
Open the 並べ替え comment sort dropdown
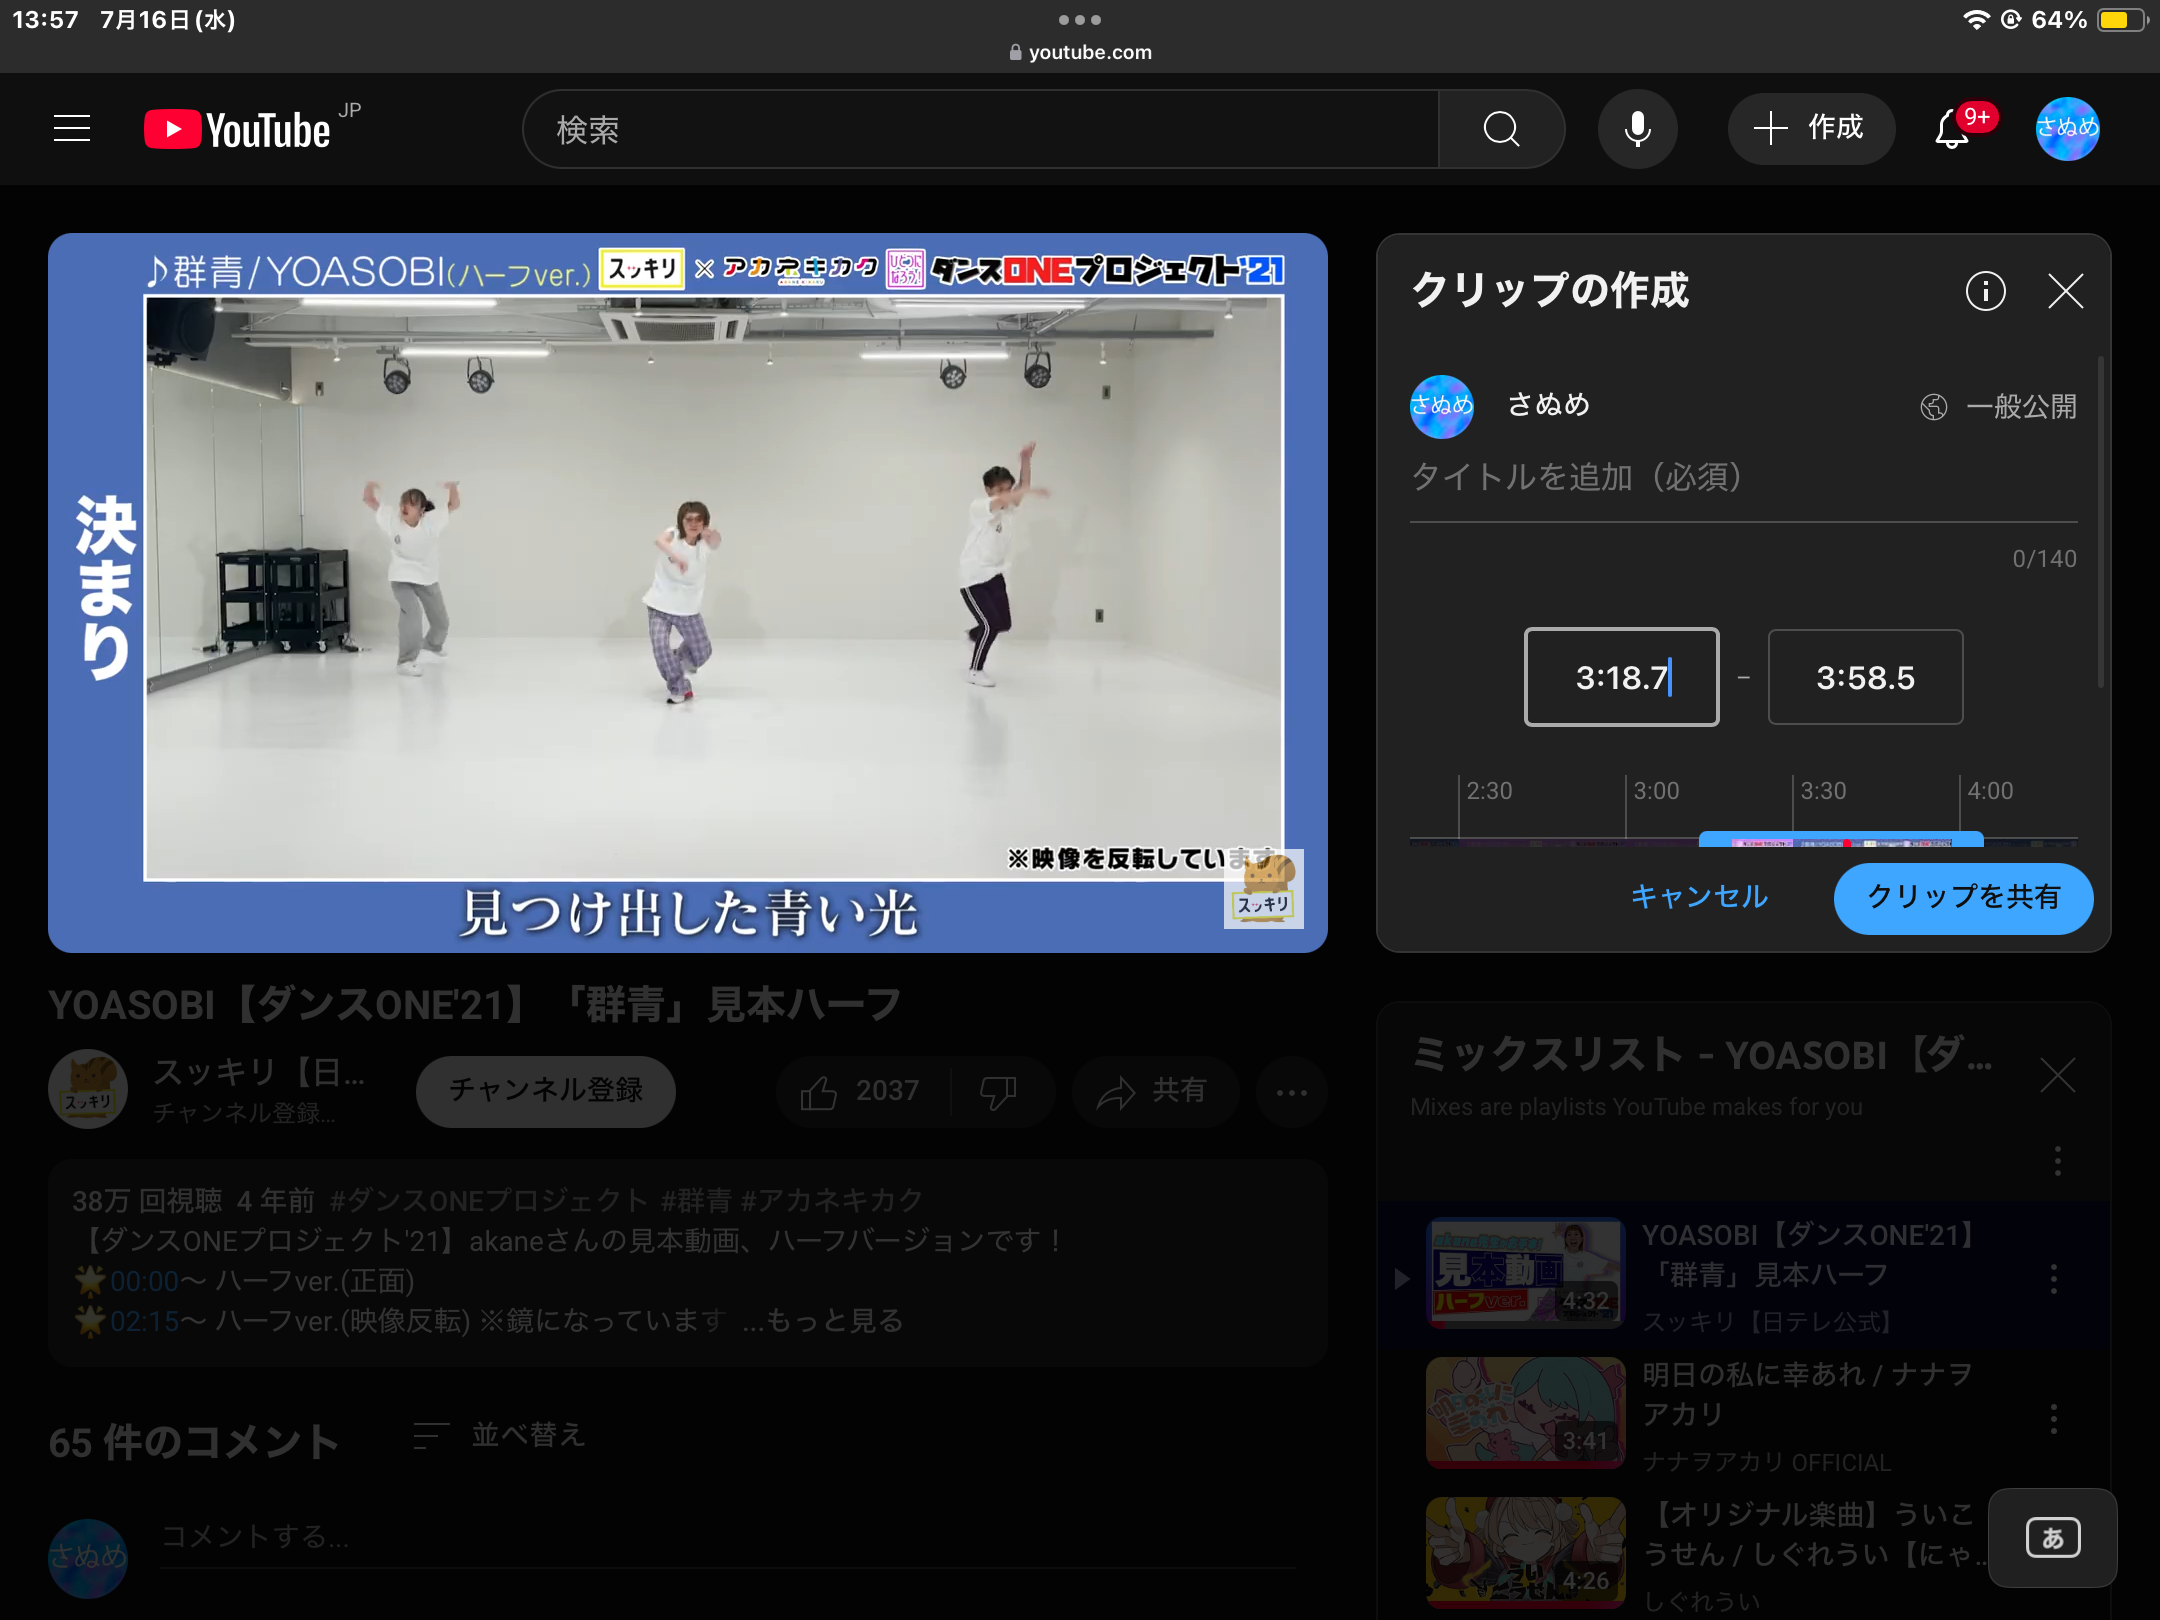(x=500, y=1435)
